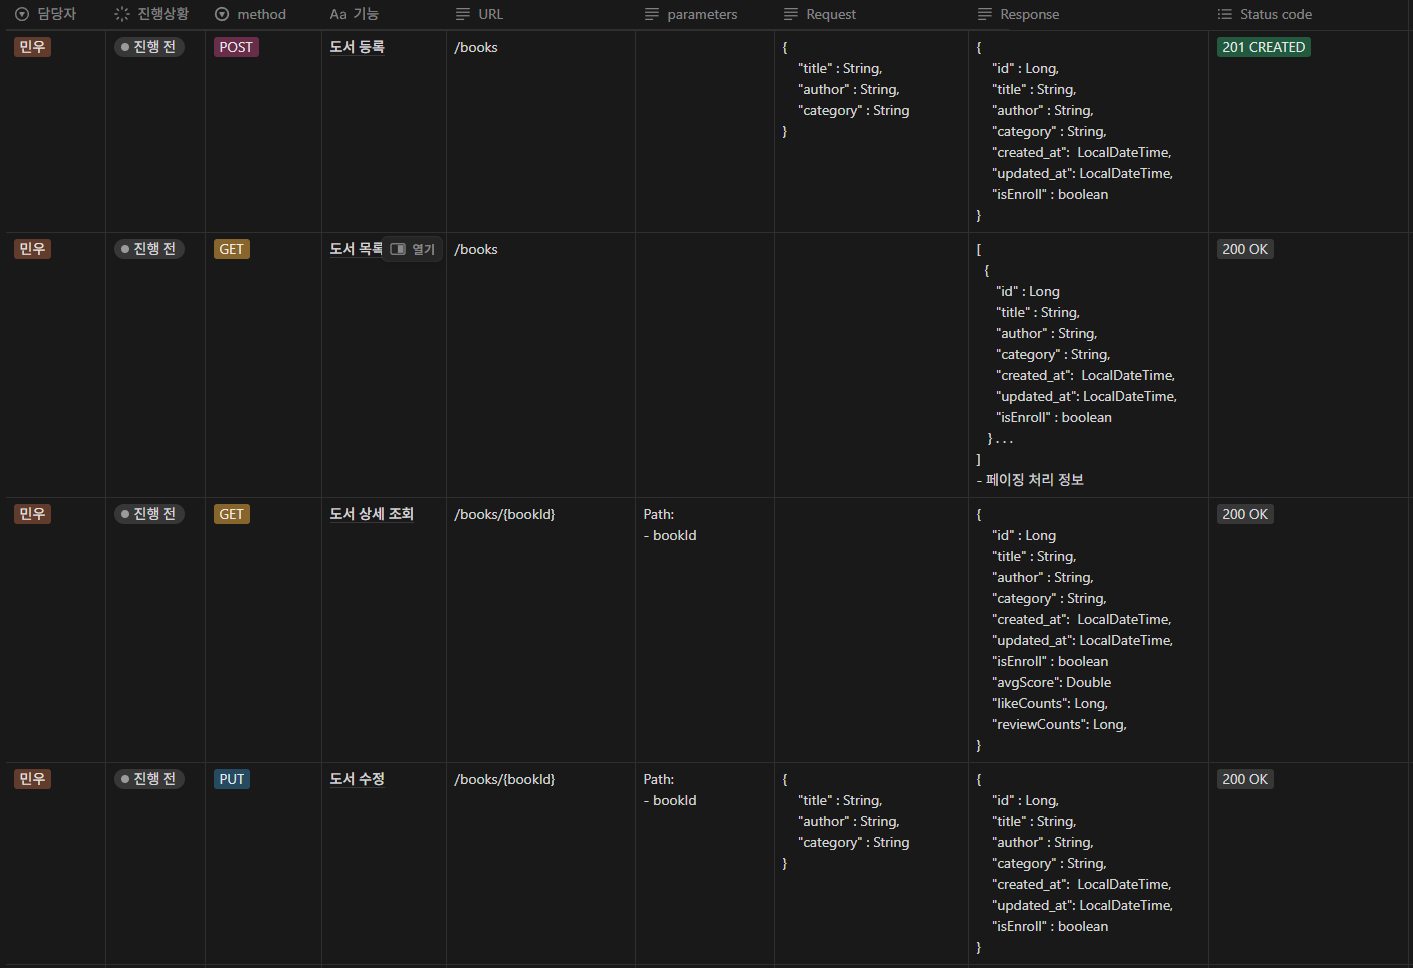Click '페이징 처리 정보' text in 도서 목록 response
1413x968 pixels.
click(x=1035, y=480)
